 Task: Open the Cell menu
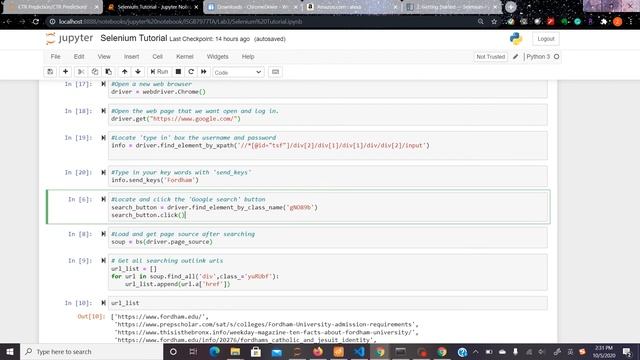[x=158, y=57]
